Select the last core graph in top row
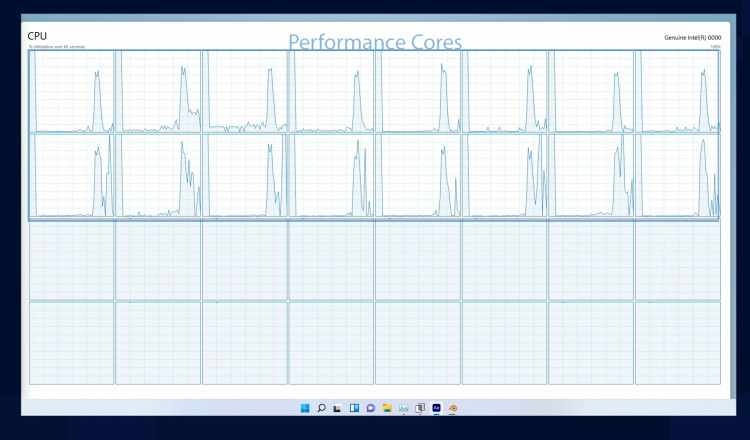 677,92
